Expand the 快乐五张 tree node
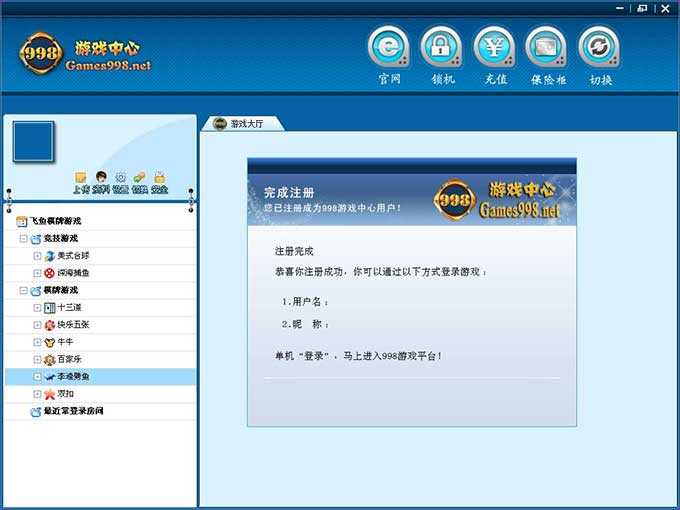The image size is (680, 510). click(x=37, y=325)
